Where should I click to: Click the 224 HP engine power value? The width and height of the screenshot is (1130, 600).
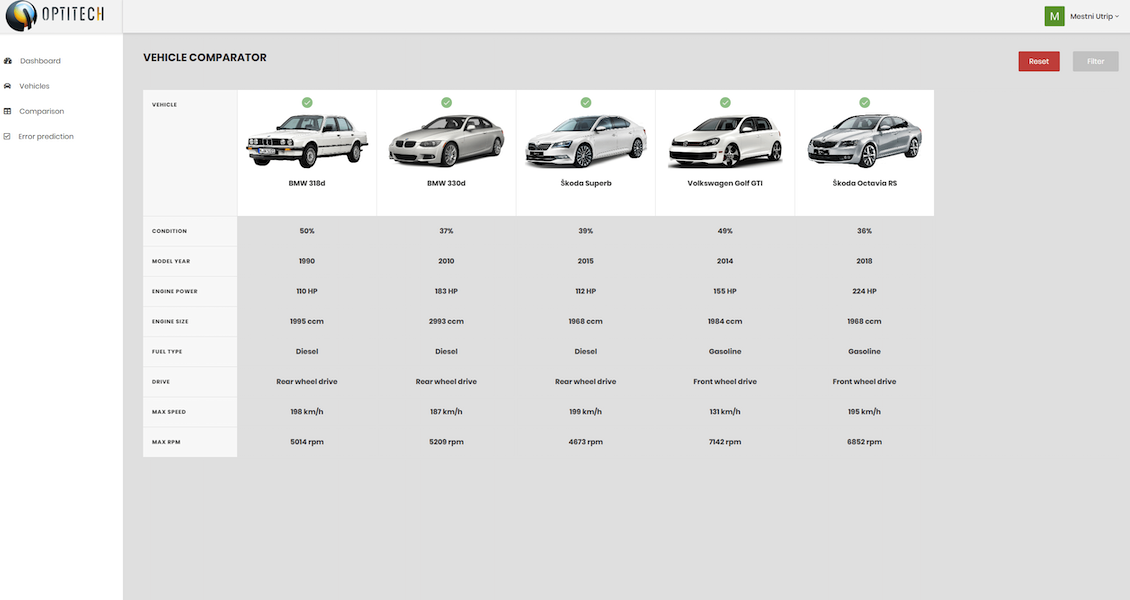[x=865, y=292]
